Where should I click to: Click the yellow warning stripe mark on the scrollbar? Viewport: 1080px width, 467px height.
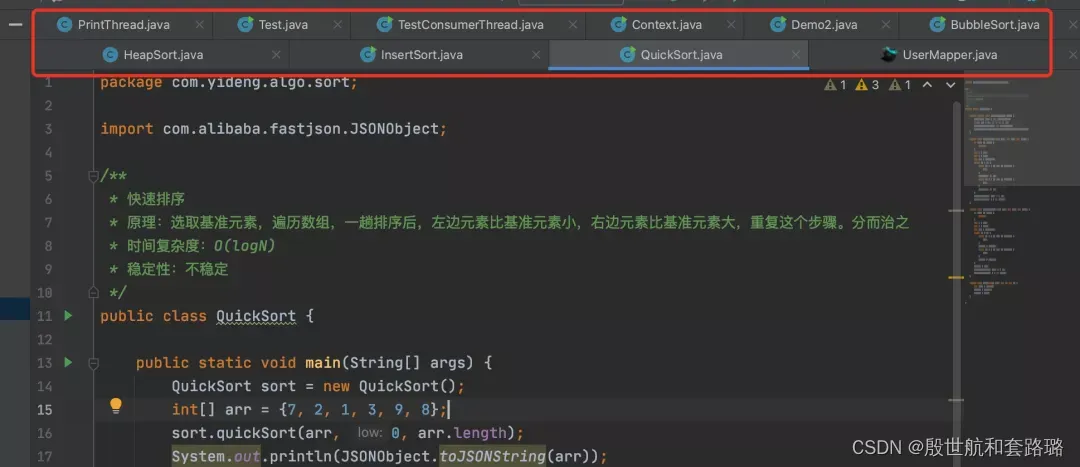click(x=956, y=277)
